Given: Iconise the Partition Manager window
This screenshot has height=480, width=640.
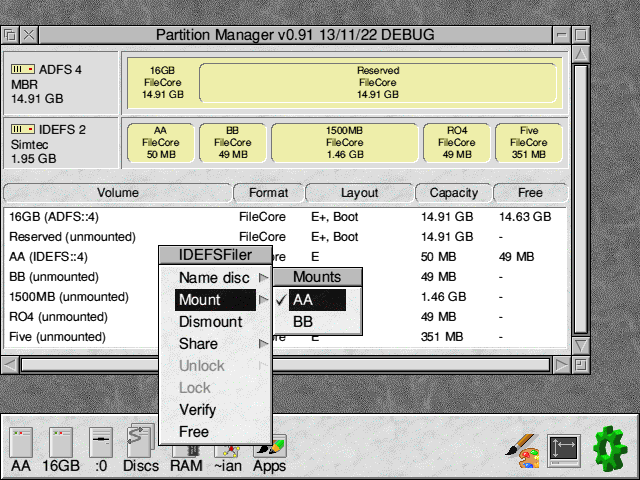Looking at the screenshot, I should 562,35.
